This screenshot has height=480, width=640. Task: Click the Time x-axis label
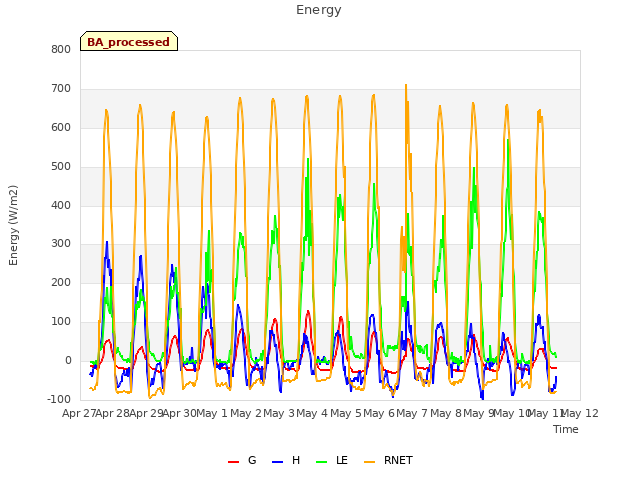[566, 429]
